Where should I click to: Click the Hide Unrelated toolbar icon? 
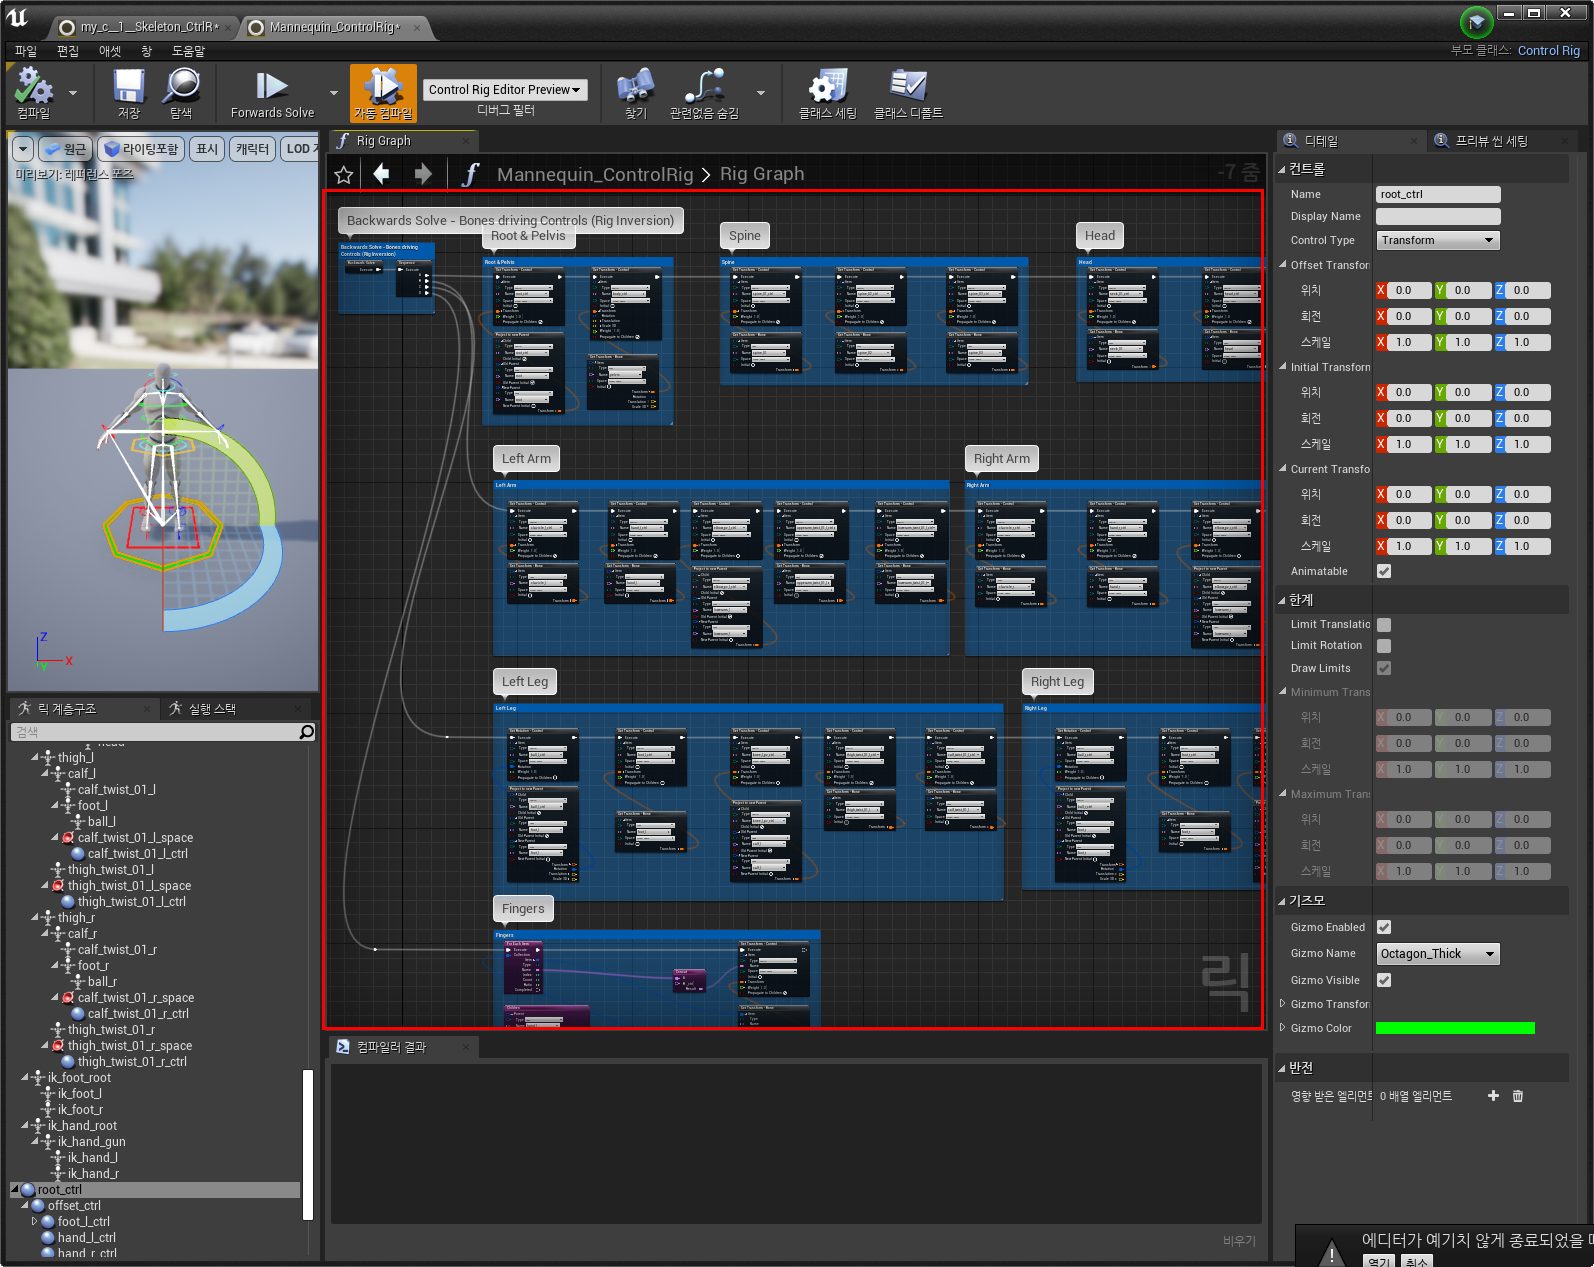pos(704,87)
